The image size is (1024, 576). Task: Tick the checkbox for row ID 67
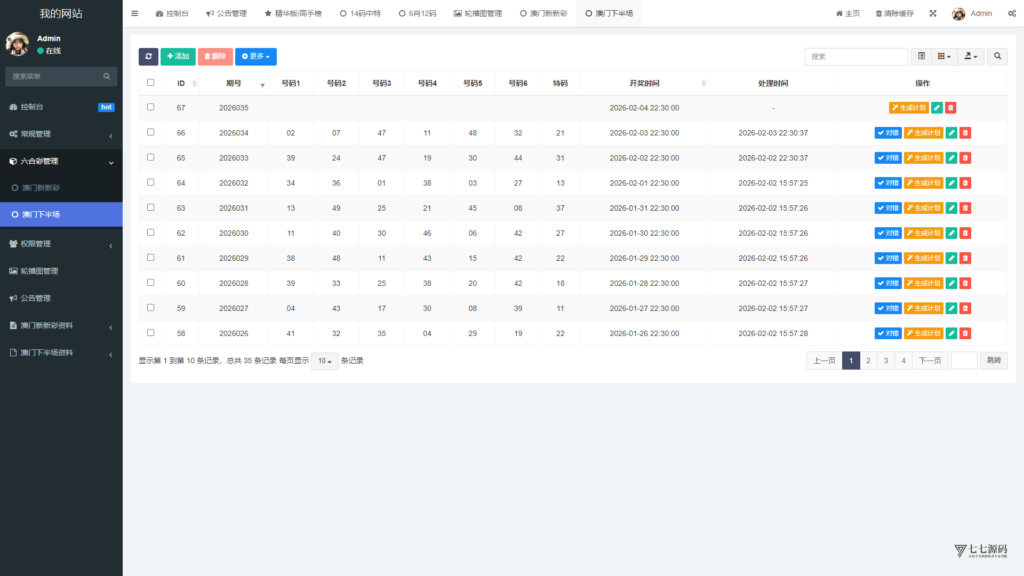pos(151,107)
